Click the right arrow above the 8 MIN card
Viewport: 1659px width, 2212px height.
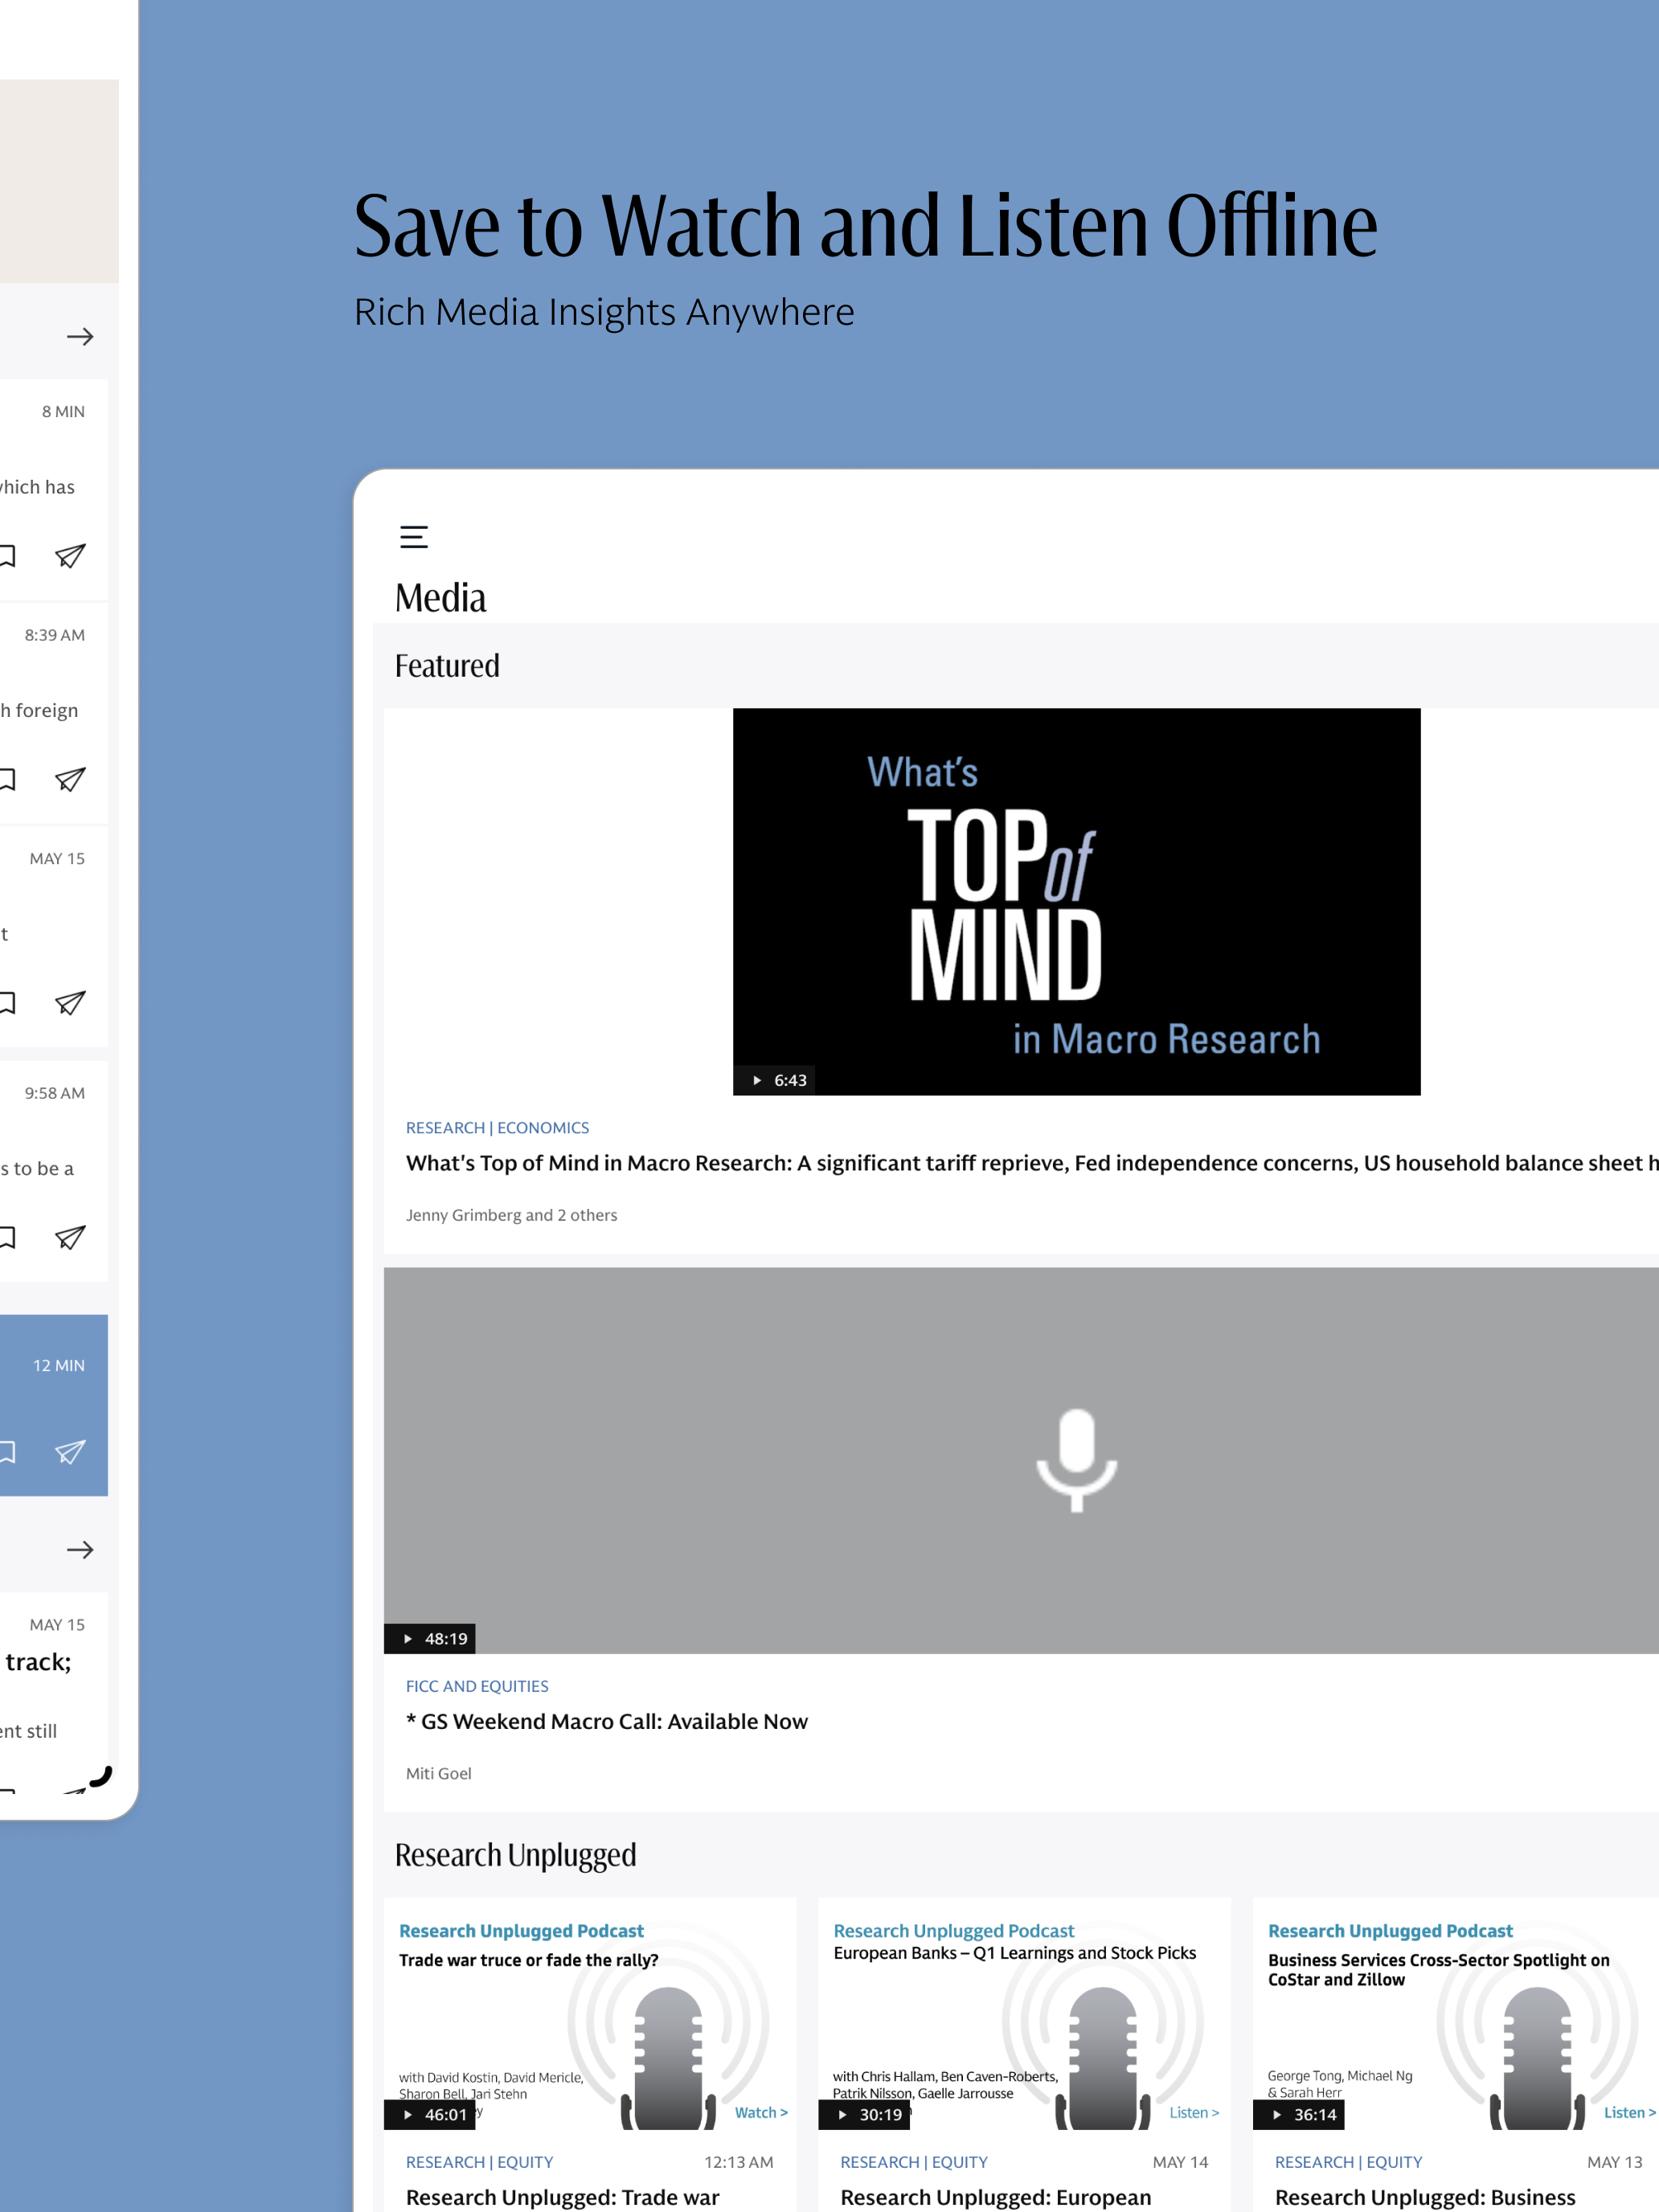click(x=80, y=337)
